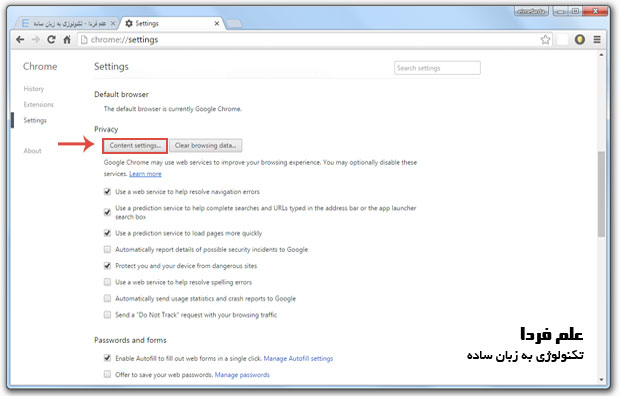Image resolution: width=620 pixels, height=396 pixels.
Task: Enable resolve spelling errors web service
Action: [107, 282]
